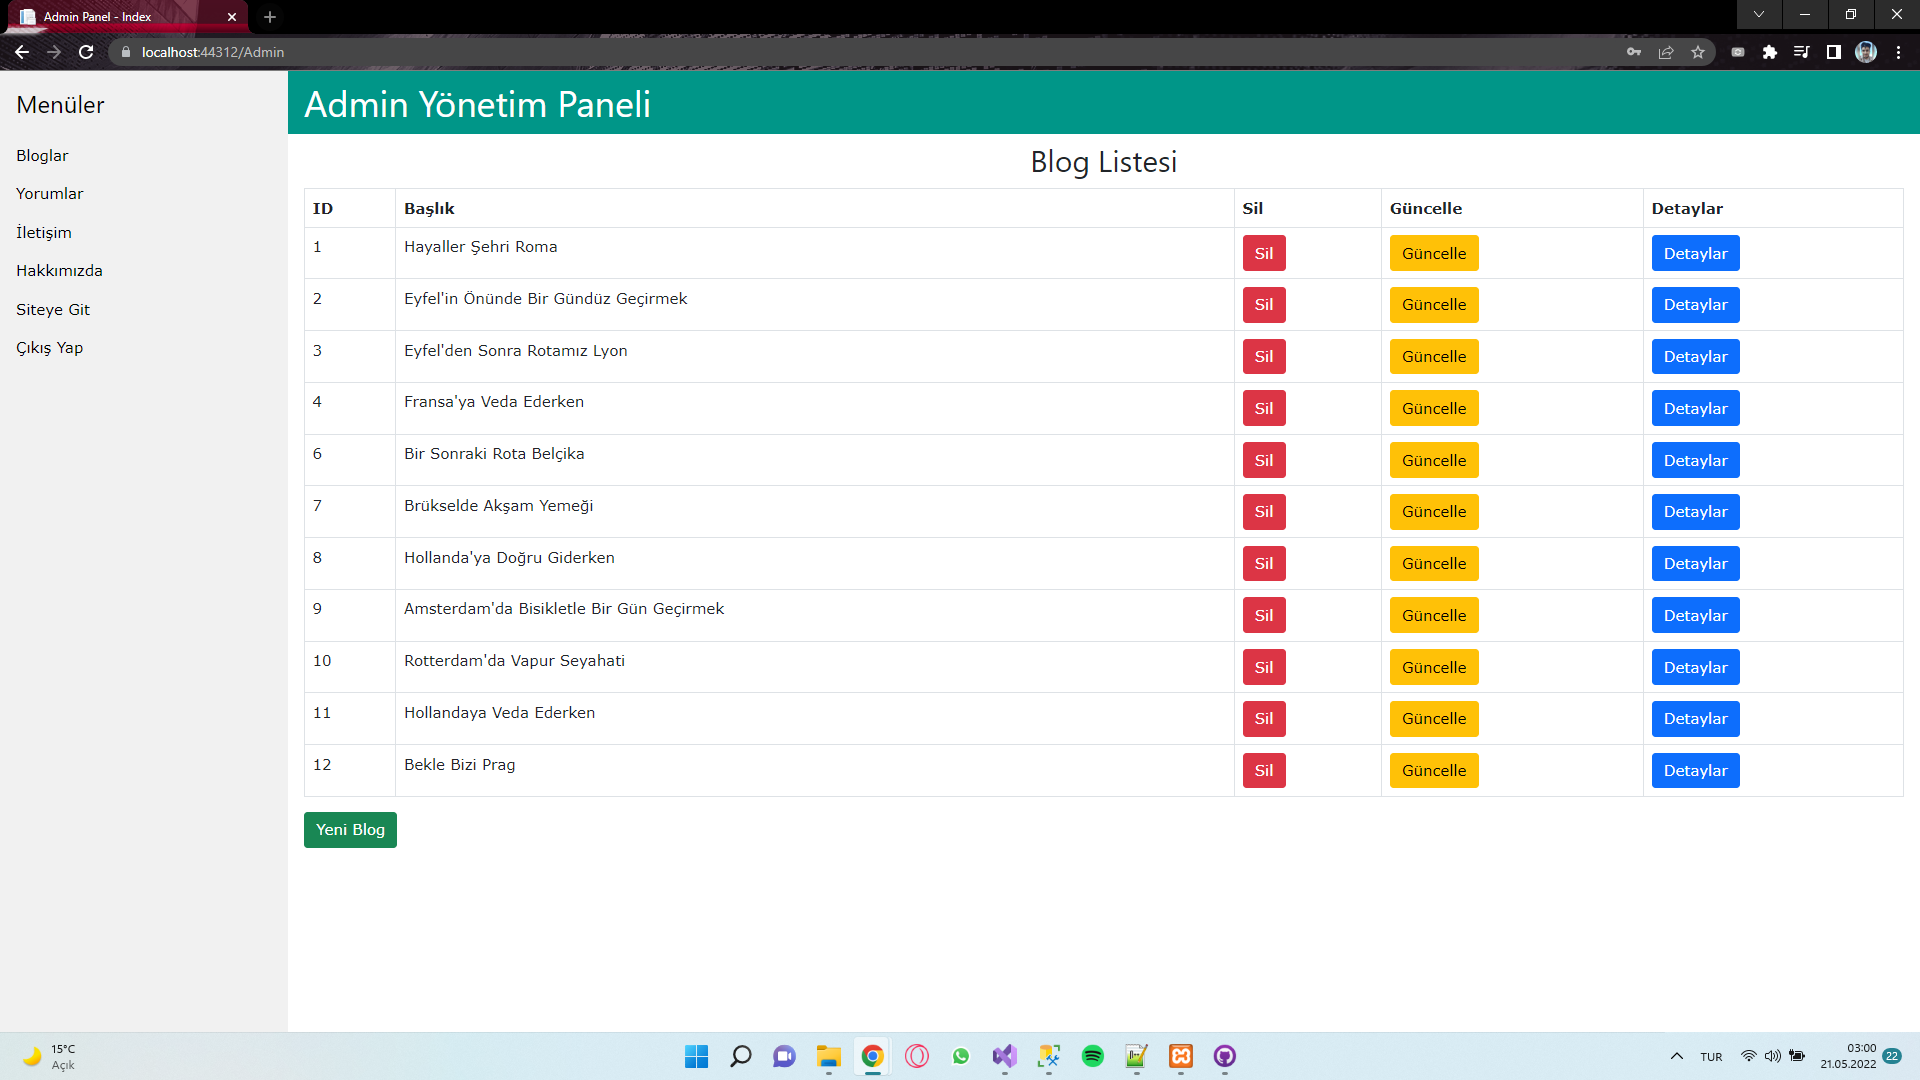Viewport: 1920px width, 1080px height.
Task: Delete Brükselde Akşam Yemeği blog
Action: pyautogui.click(x=1264, y=512)
